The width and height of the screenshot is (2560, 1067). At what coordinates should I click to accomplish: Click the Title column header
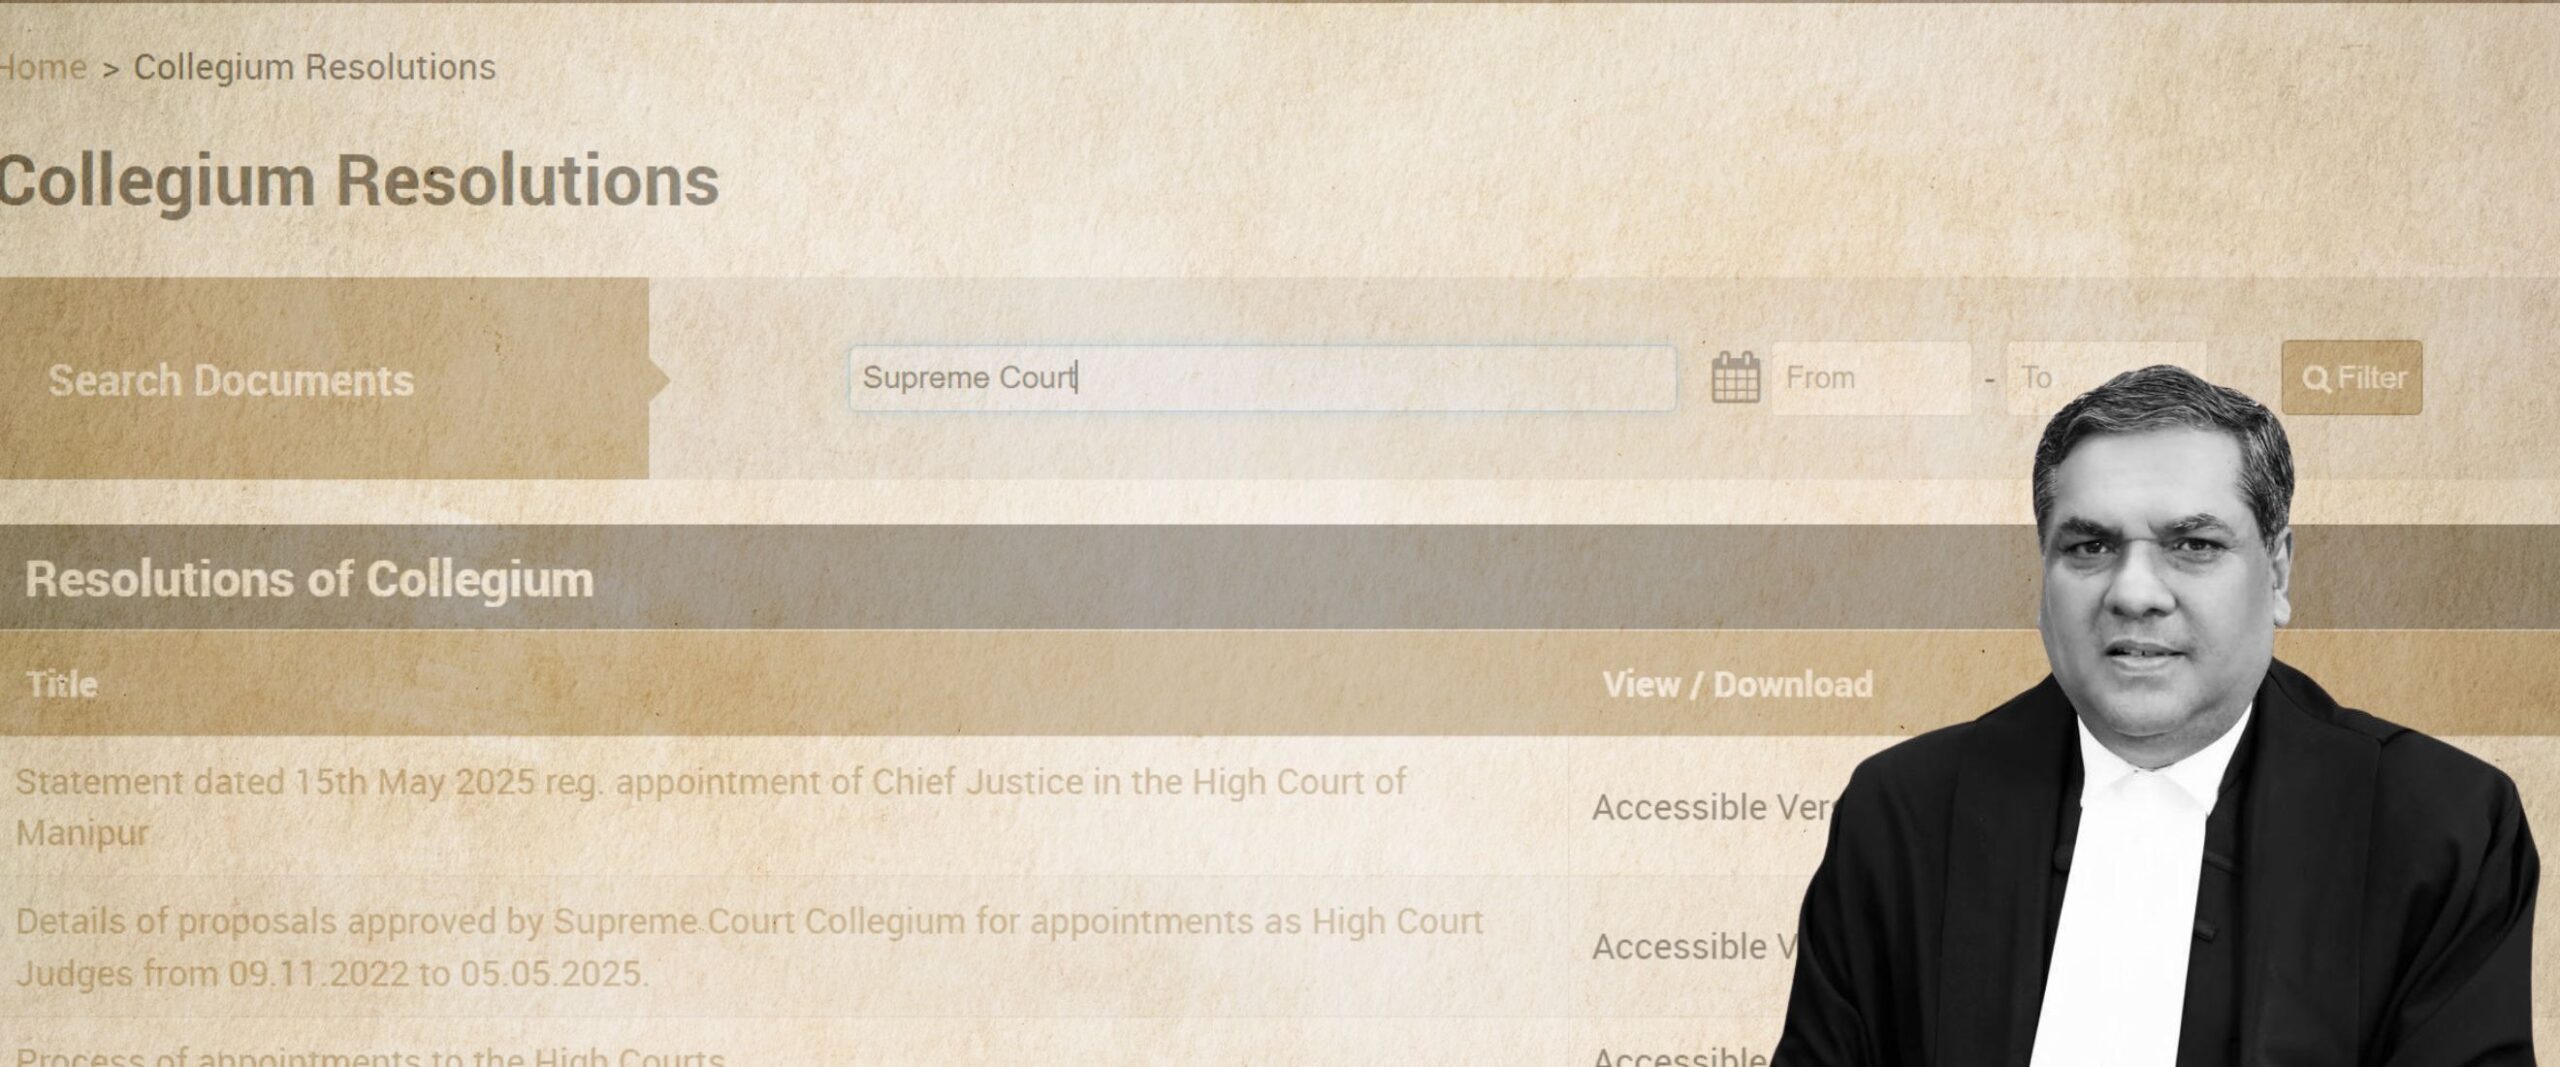62,684
